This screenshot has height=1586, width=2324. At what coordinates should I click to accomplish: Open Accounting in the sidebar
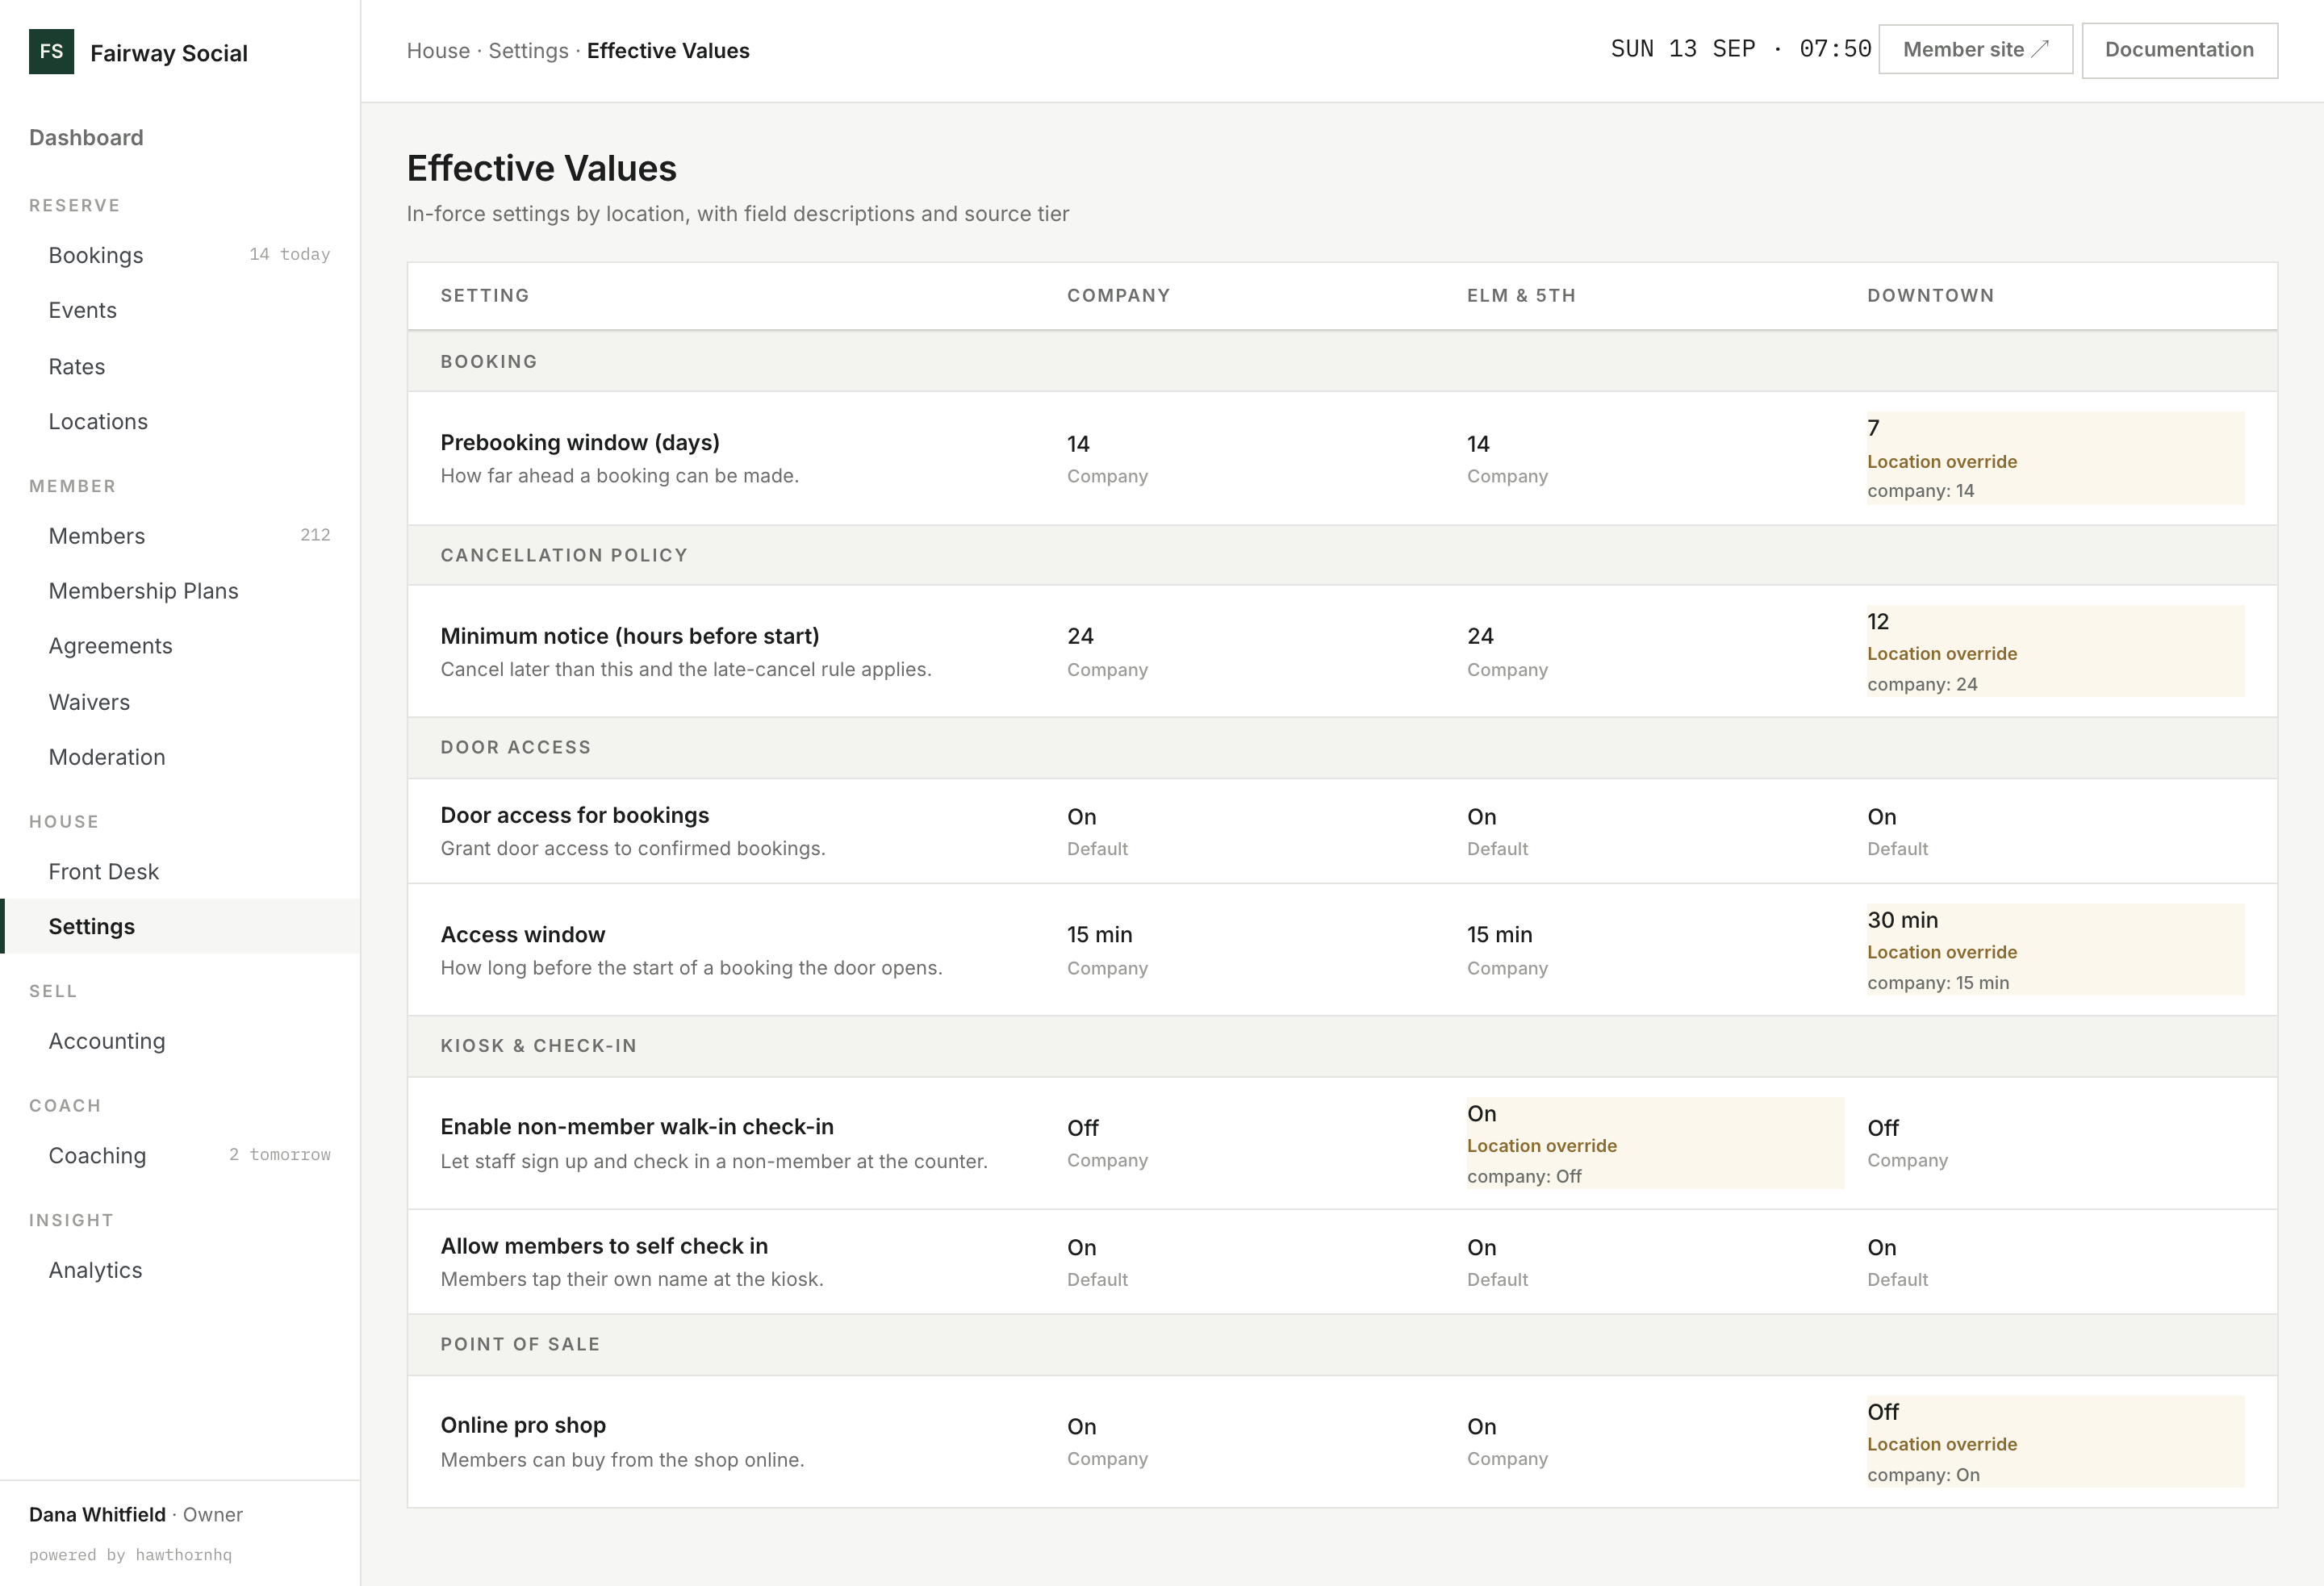click(x=180, y=1041)
